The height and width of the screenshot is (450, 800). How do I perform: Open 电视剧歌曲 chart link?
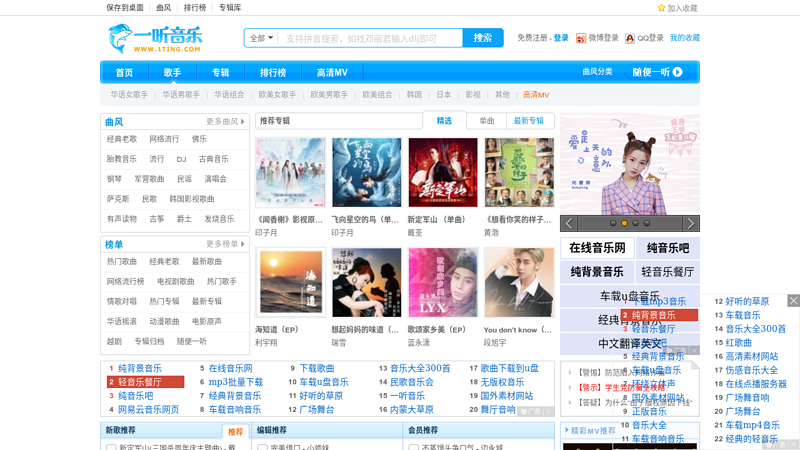point(176,281)
